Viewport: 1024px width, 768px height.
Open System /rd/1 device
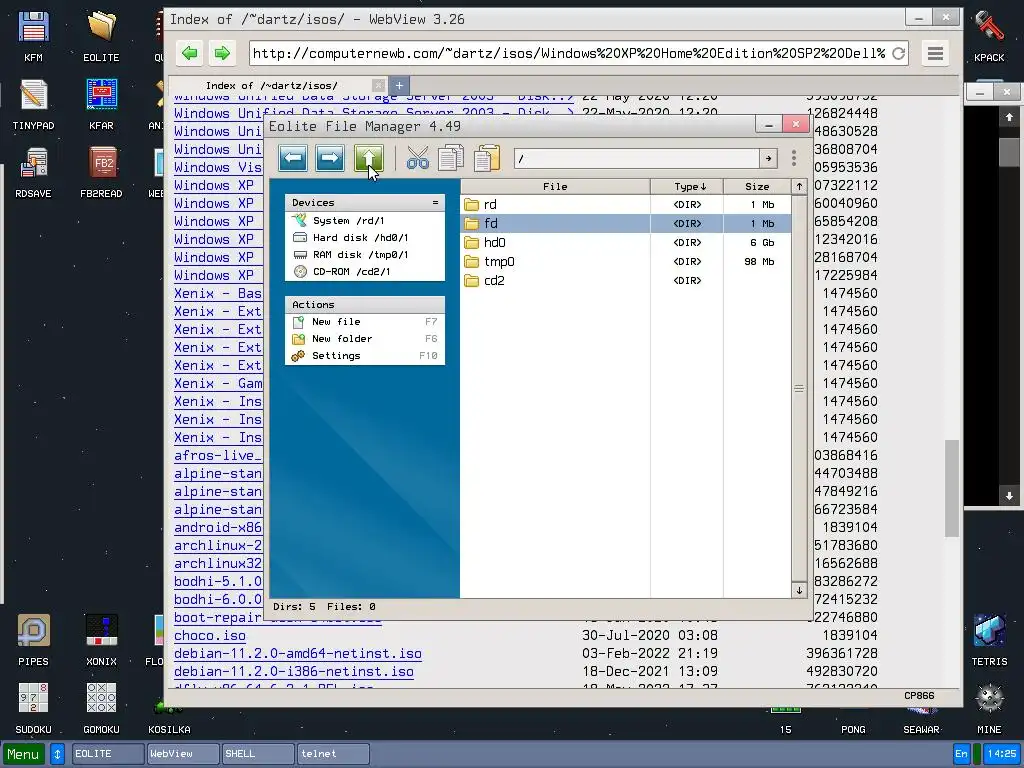point(365,221)
